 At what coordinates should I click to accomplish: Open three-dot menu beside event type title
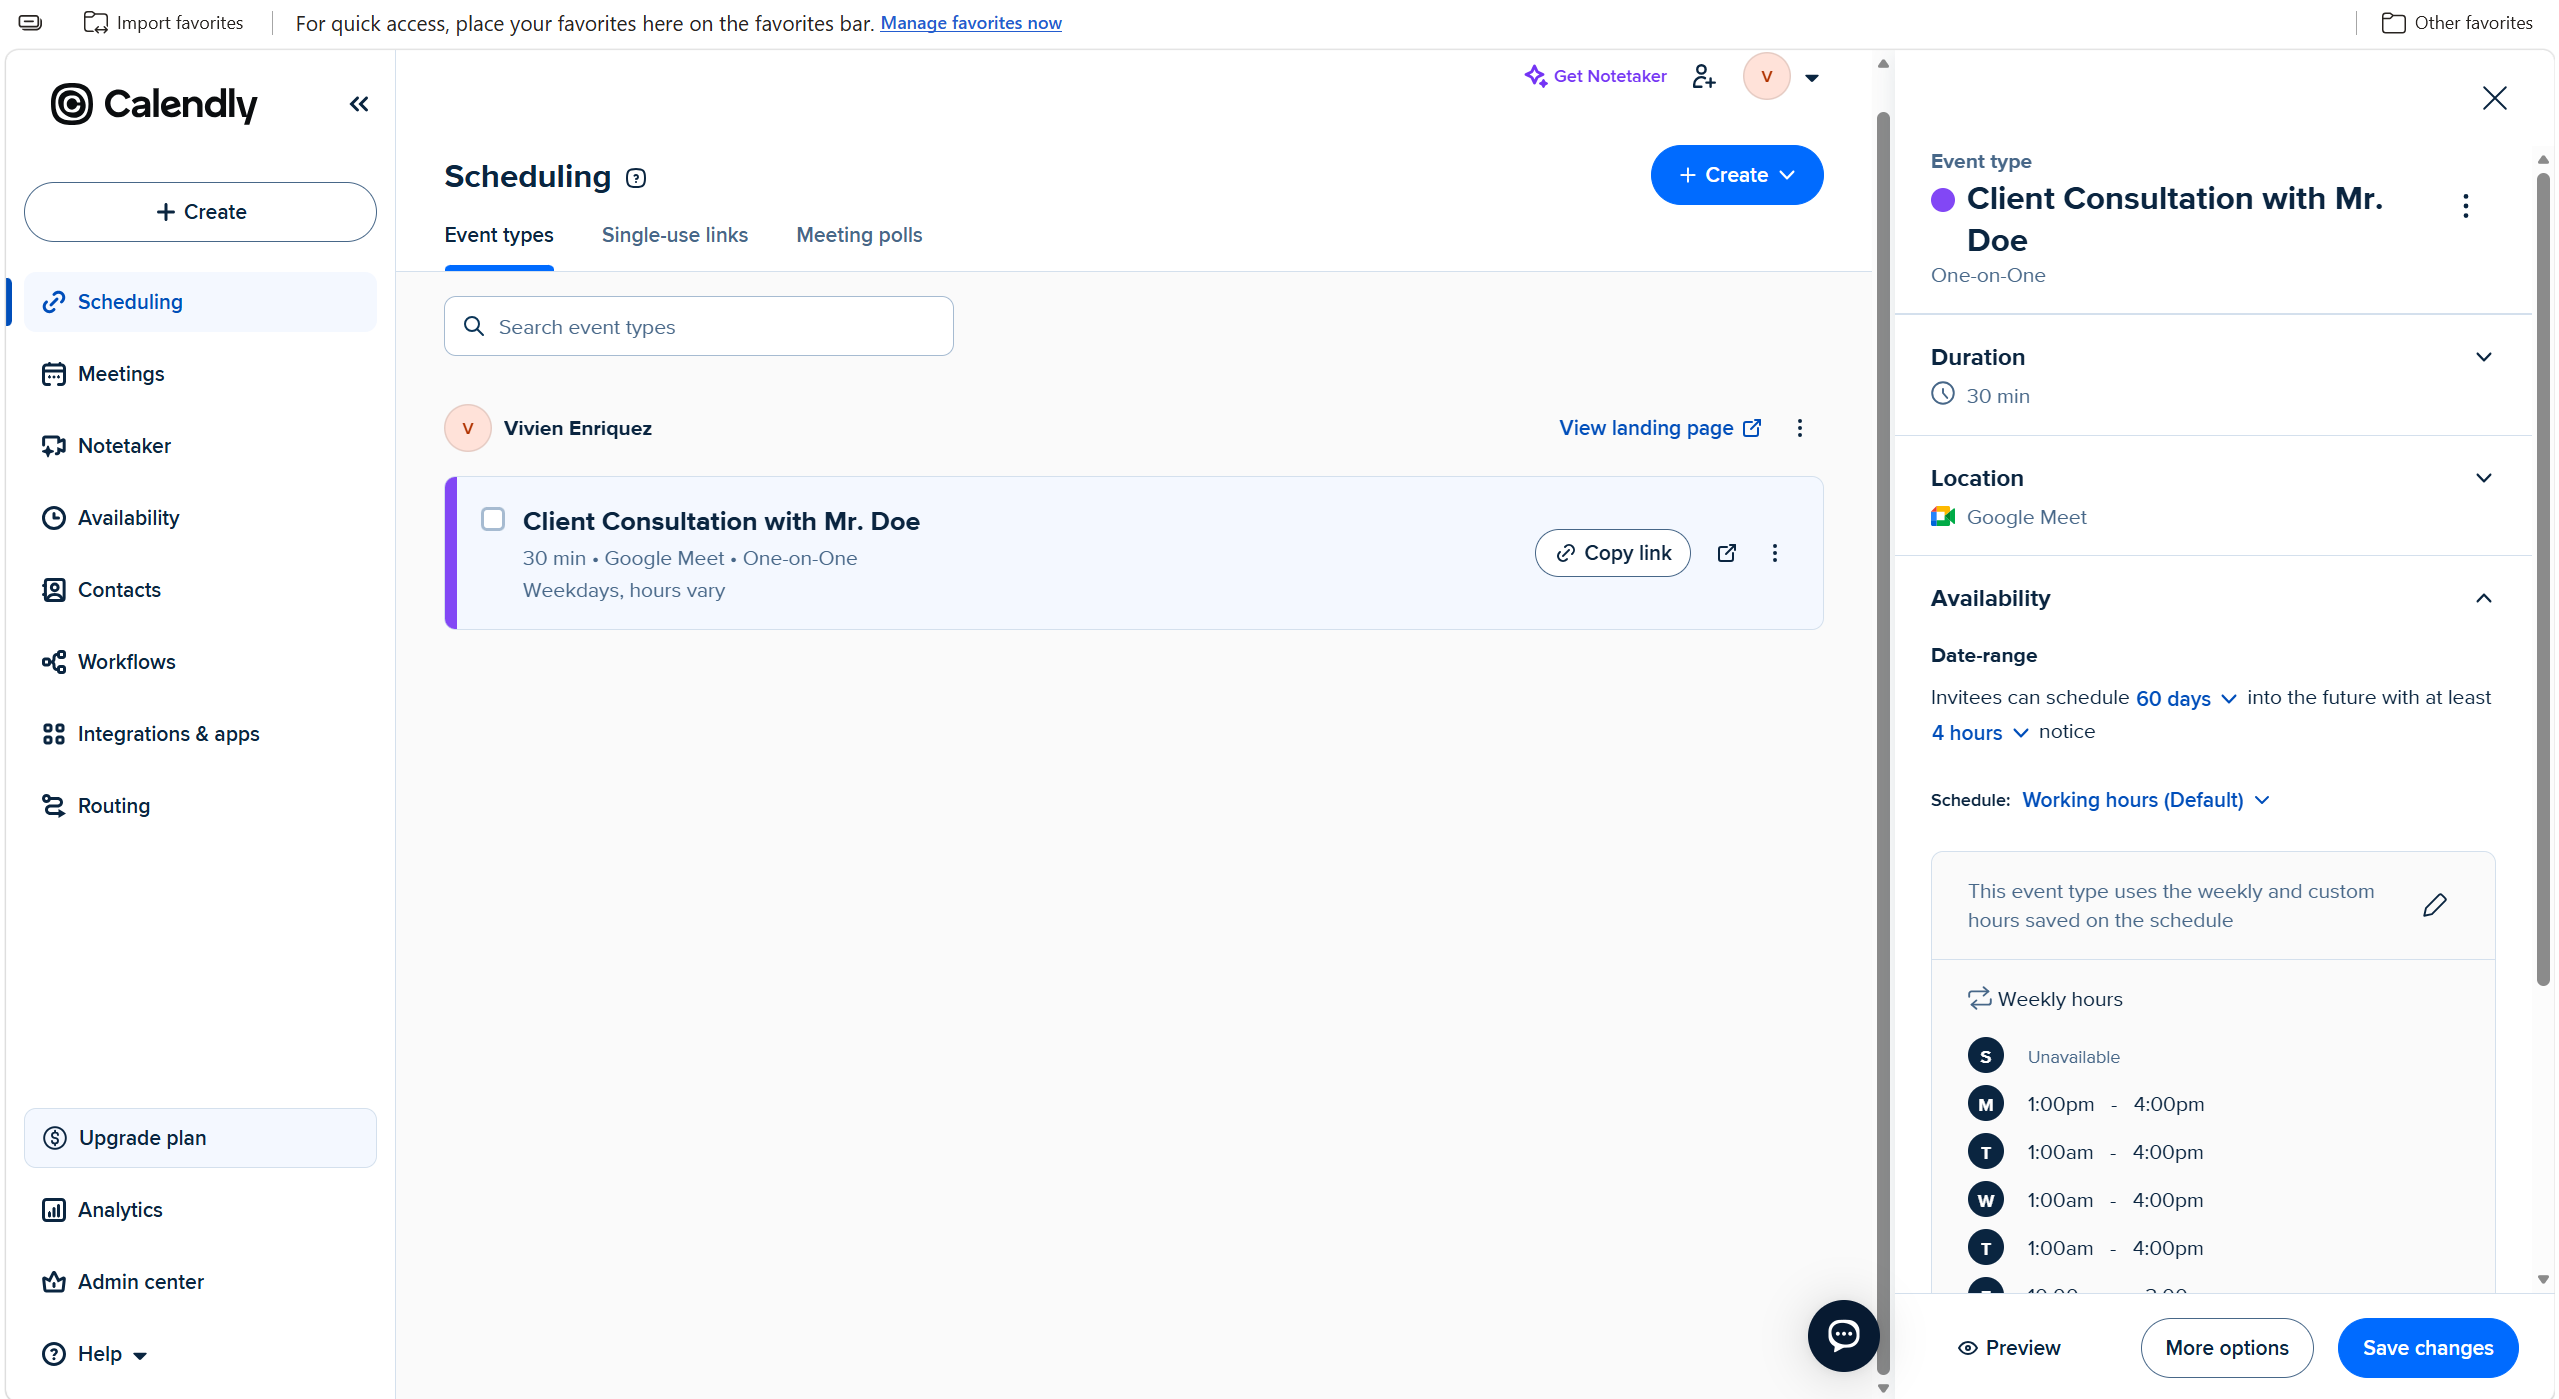2466,206
